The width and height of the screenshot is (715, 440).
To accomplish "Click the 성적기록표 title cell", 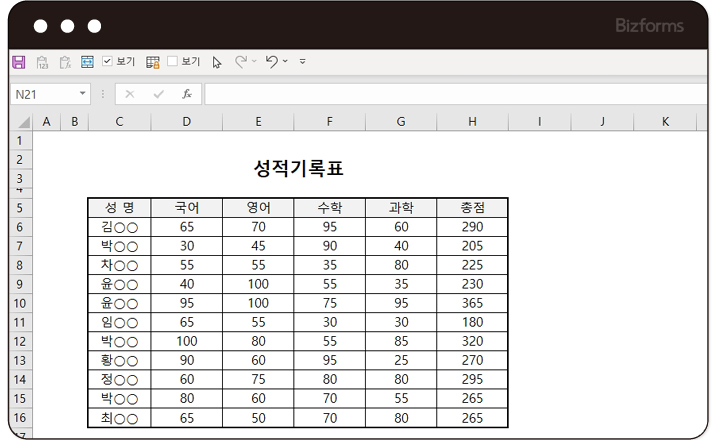I will point(298,168).
